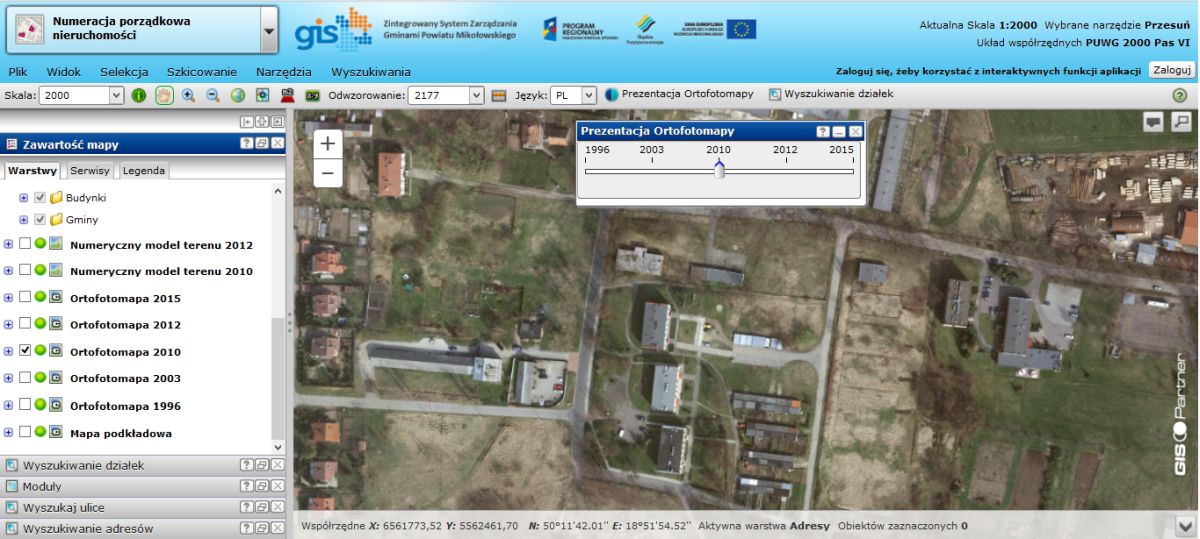Click the zoom out magnifier tool
Screen dimensions: 1200x539
click(212, 95)
